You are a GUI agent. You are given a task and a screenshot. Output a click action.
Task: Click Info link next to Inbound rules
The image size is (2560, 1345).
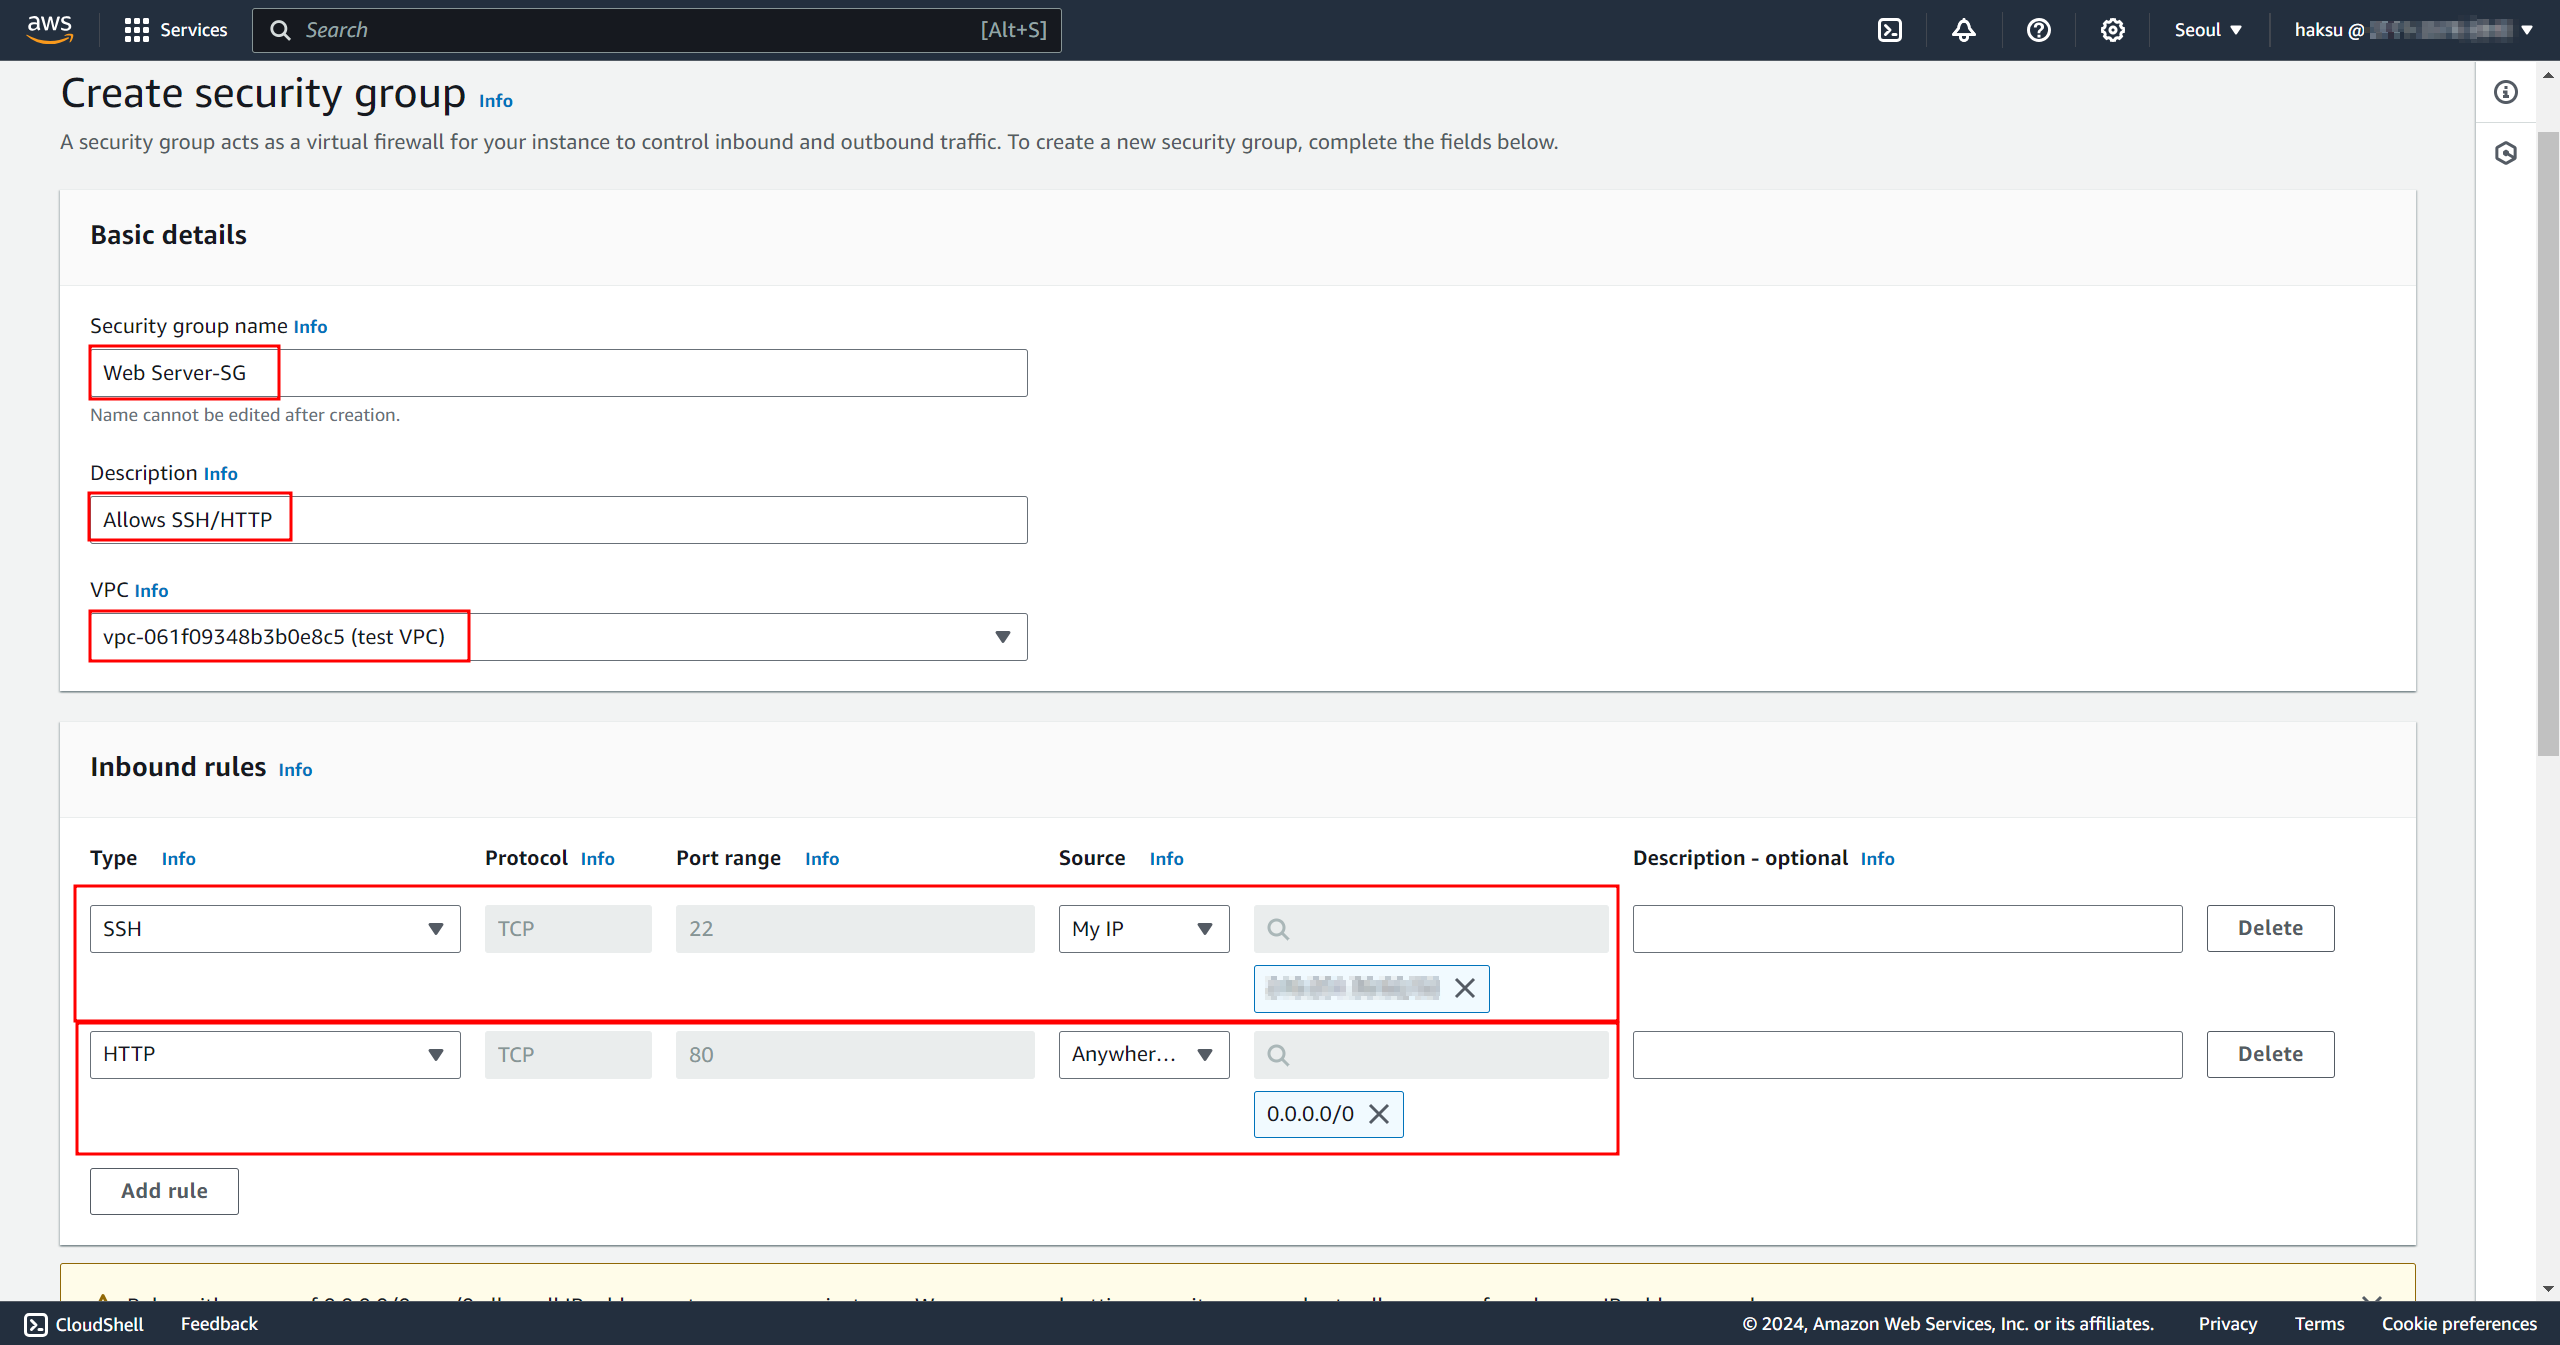click(x=295, y=769)
